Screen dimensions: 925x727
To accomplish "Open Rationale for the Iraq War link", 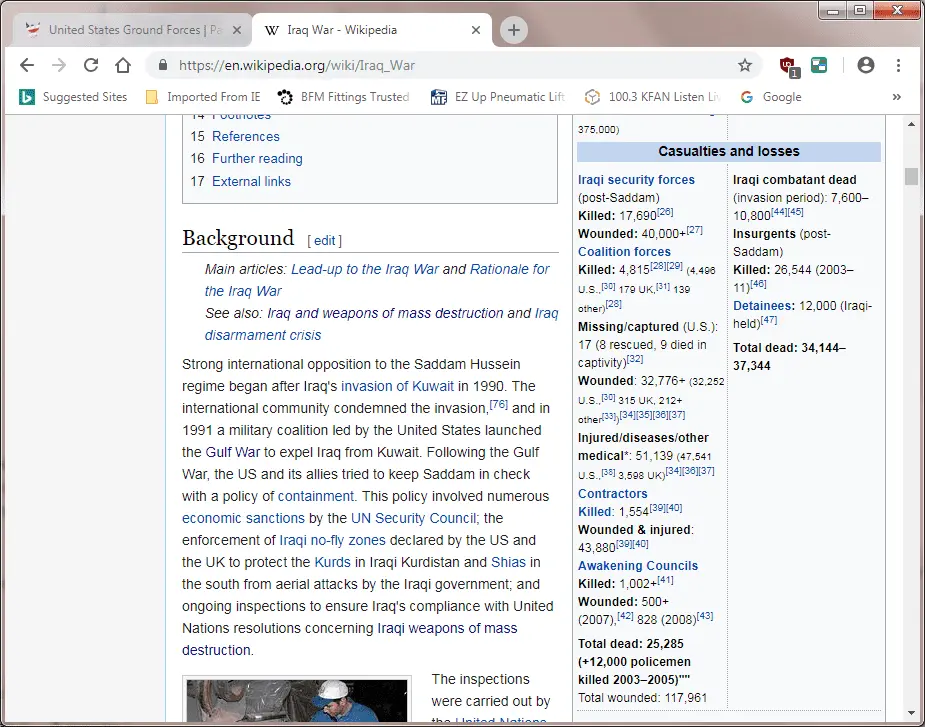I will click(378, 280).
